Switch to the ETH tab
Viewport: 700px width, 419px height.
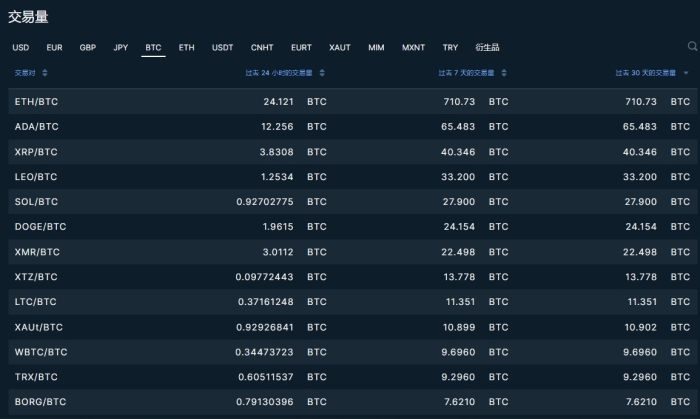click(186, 47)
